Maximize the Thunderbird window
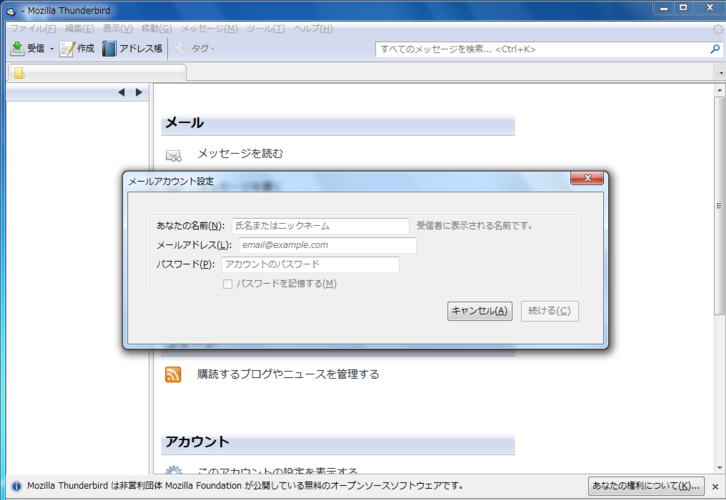 tap(683, 8)
